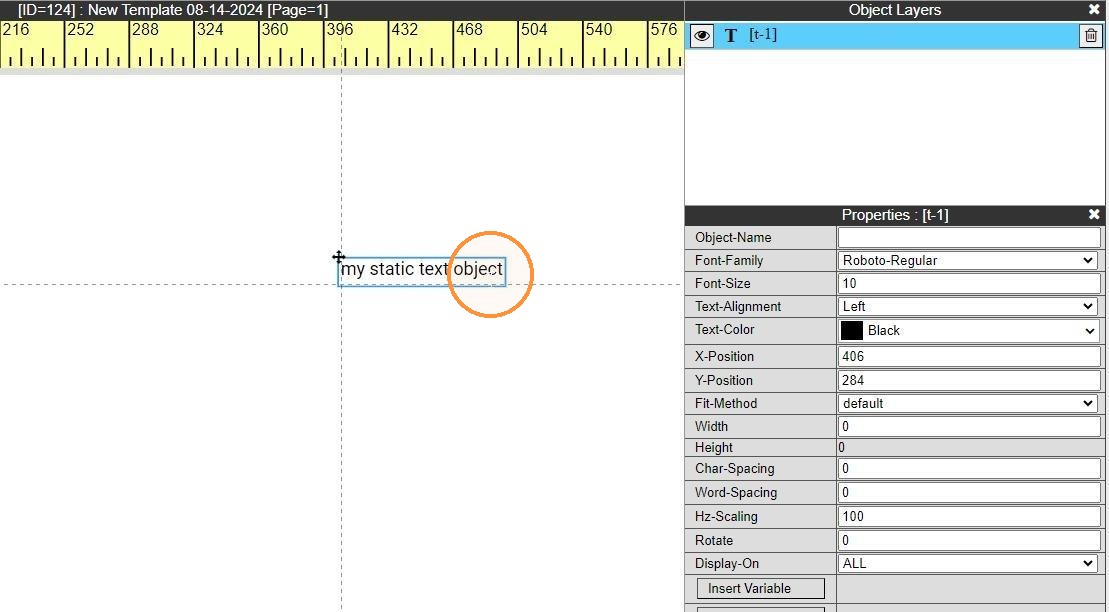
Task: Open the Font-Family dropdown
Action: pyautogui.click(x=969, y=260)
